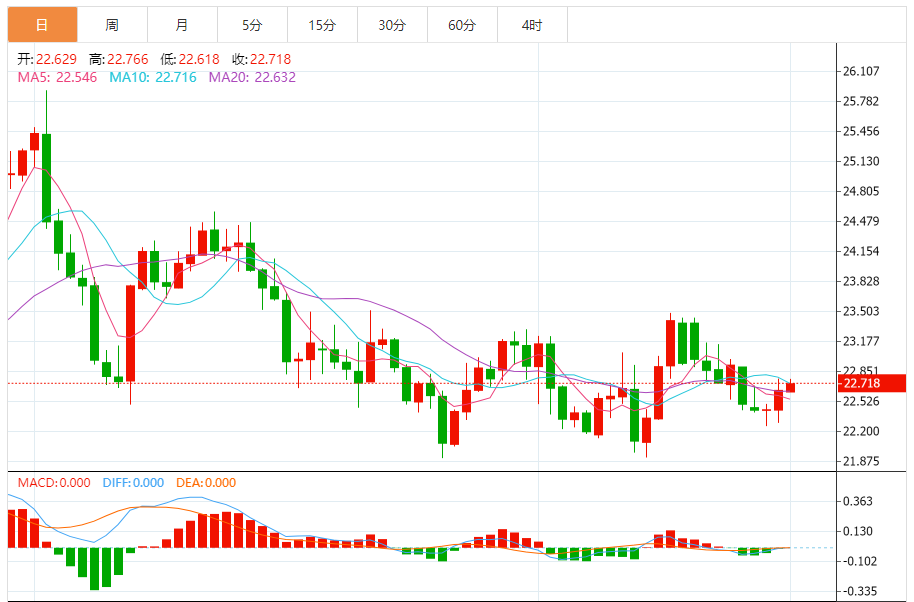Click the 24.805 price axis label

(x=861, y=192)
